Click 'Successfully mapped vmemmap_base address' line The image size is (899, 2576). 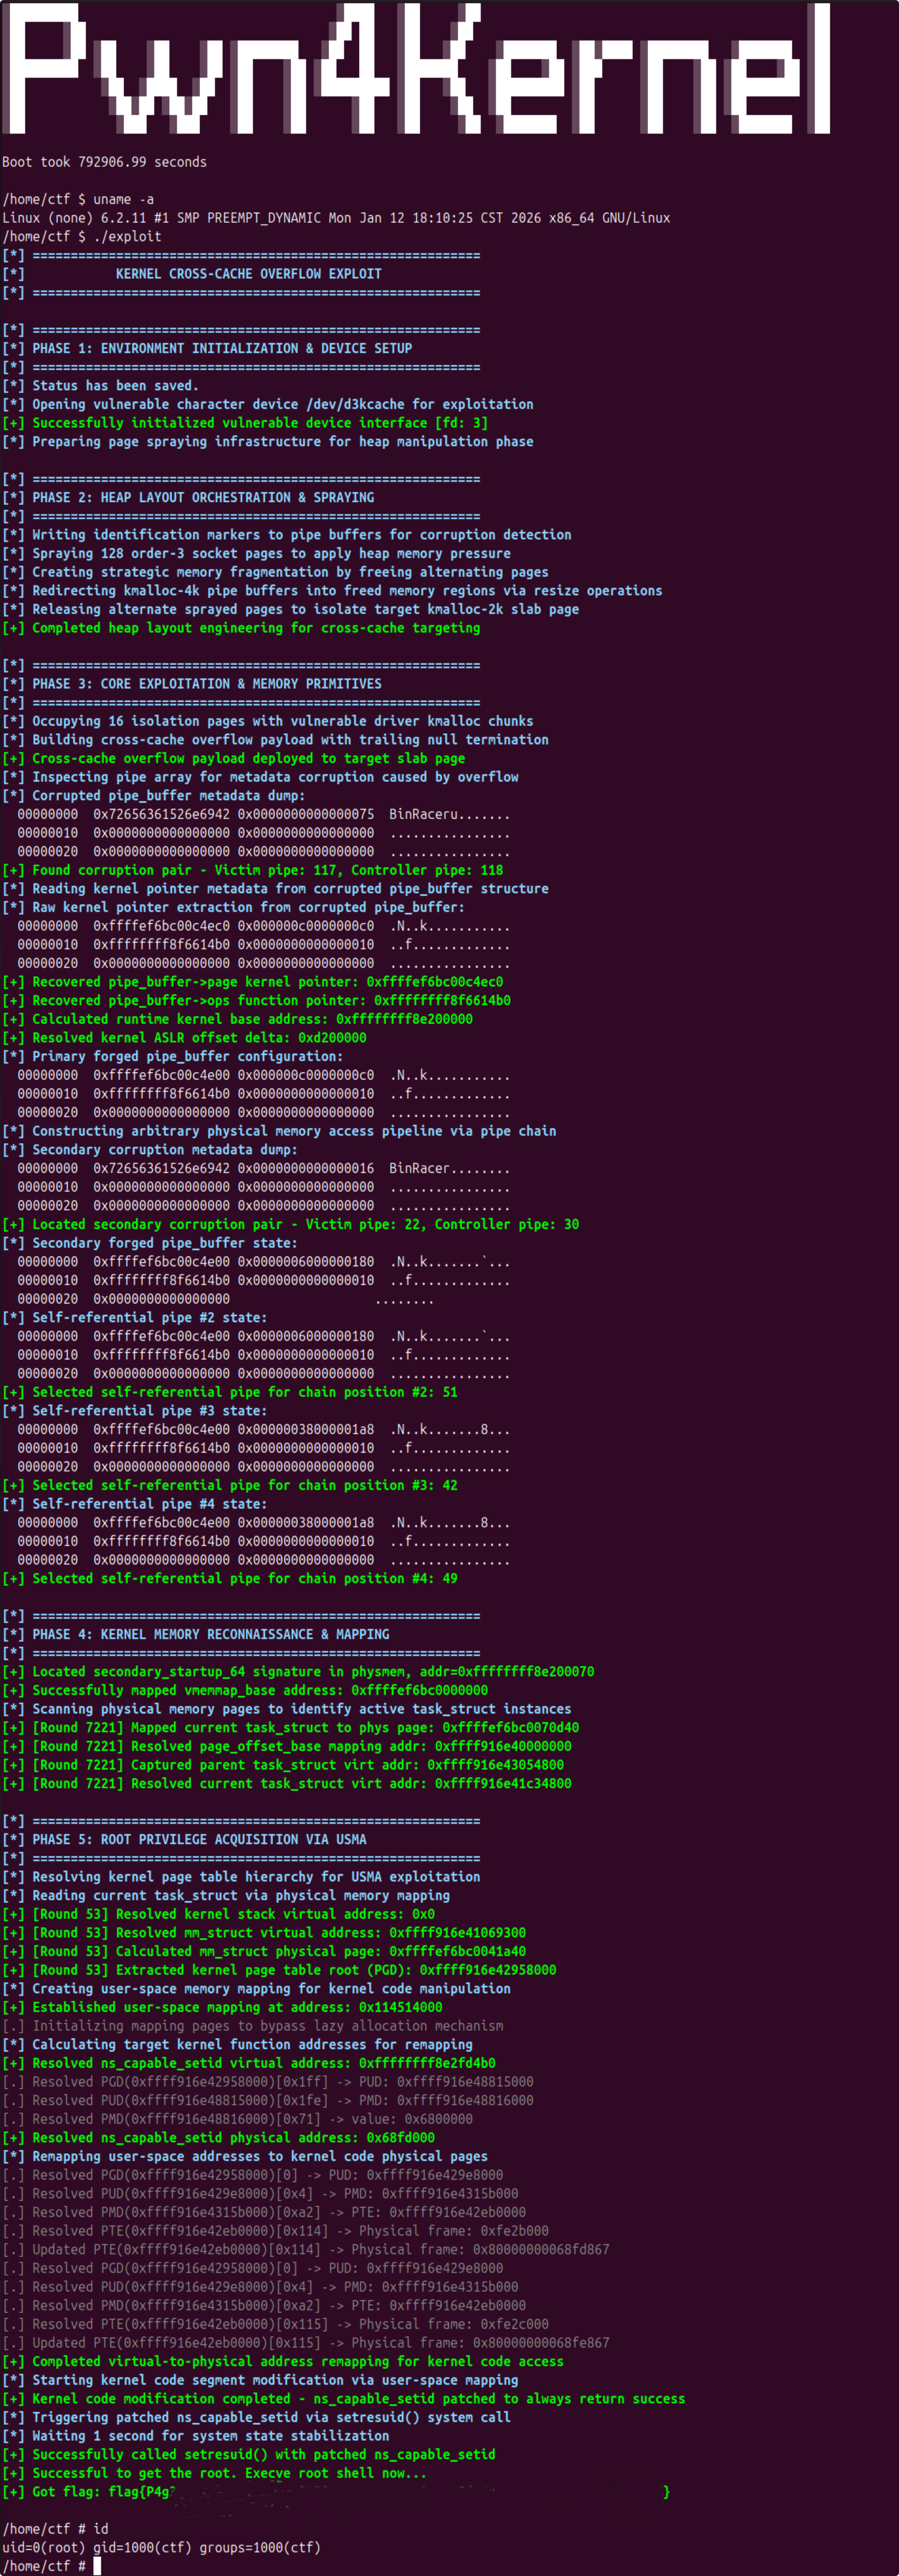point(260,1690)
